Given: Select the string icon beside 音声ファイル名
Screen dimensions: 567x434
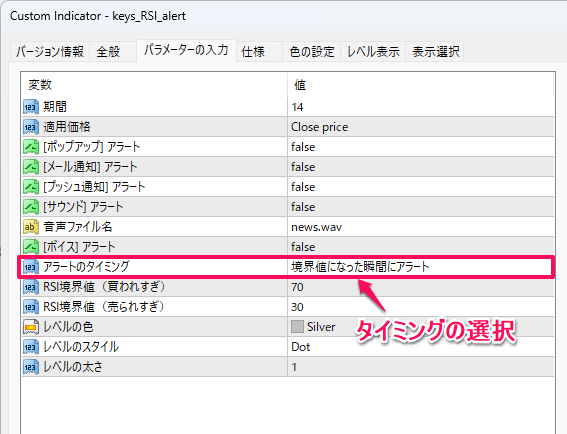Looking at the screenshot, I should click(31, 227).
